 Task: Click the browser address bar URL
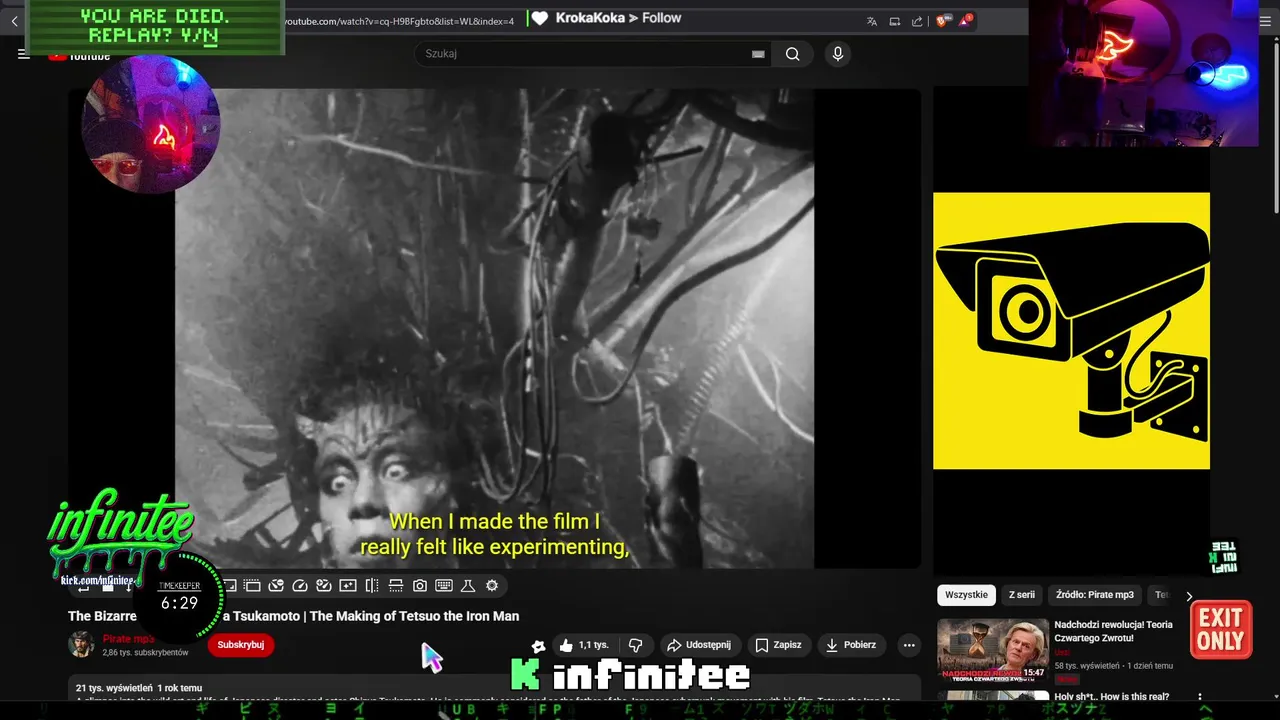[398, 21]
